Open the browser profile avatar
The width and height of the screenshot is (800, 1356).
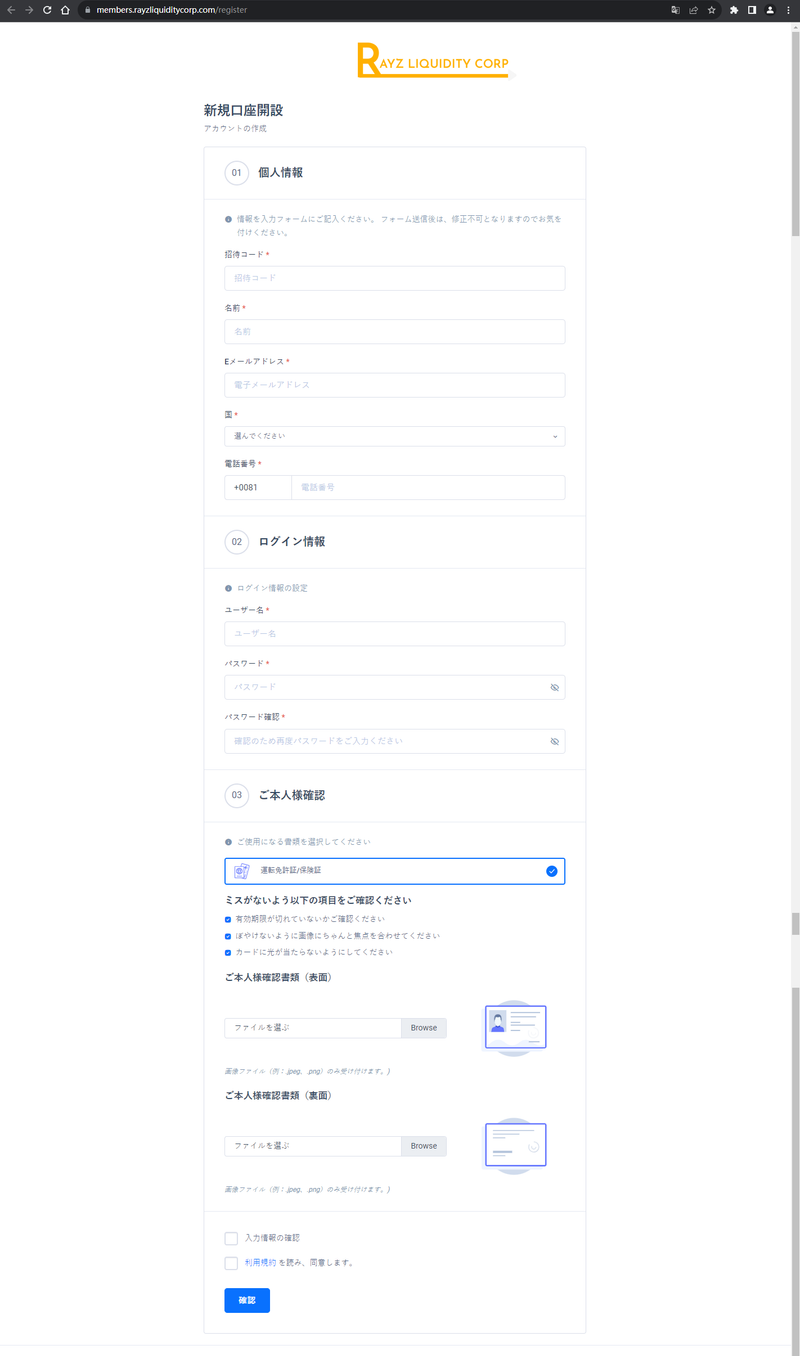point(770,10)
